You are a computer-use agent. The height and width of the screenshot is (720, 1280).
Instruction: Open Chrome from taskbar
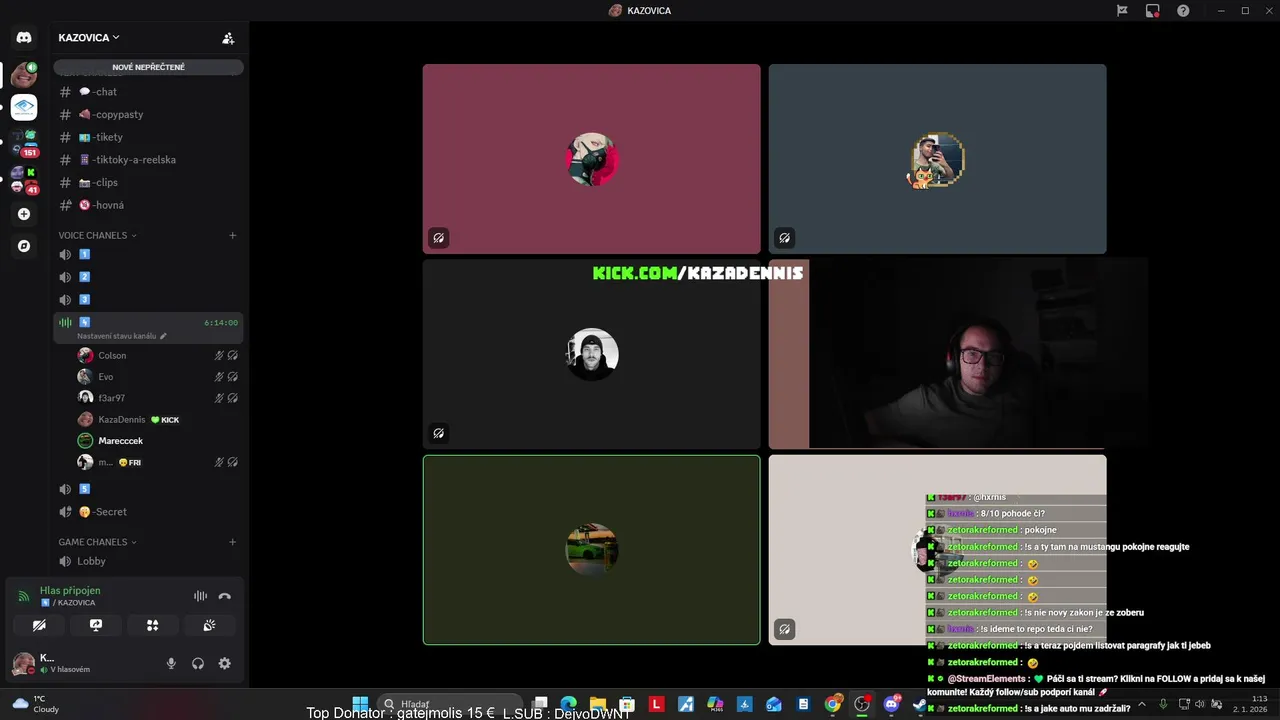coord(833,704)
